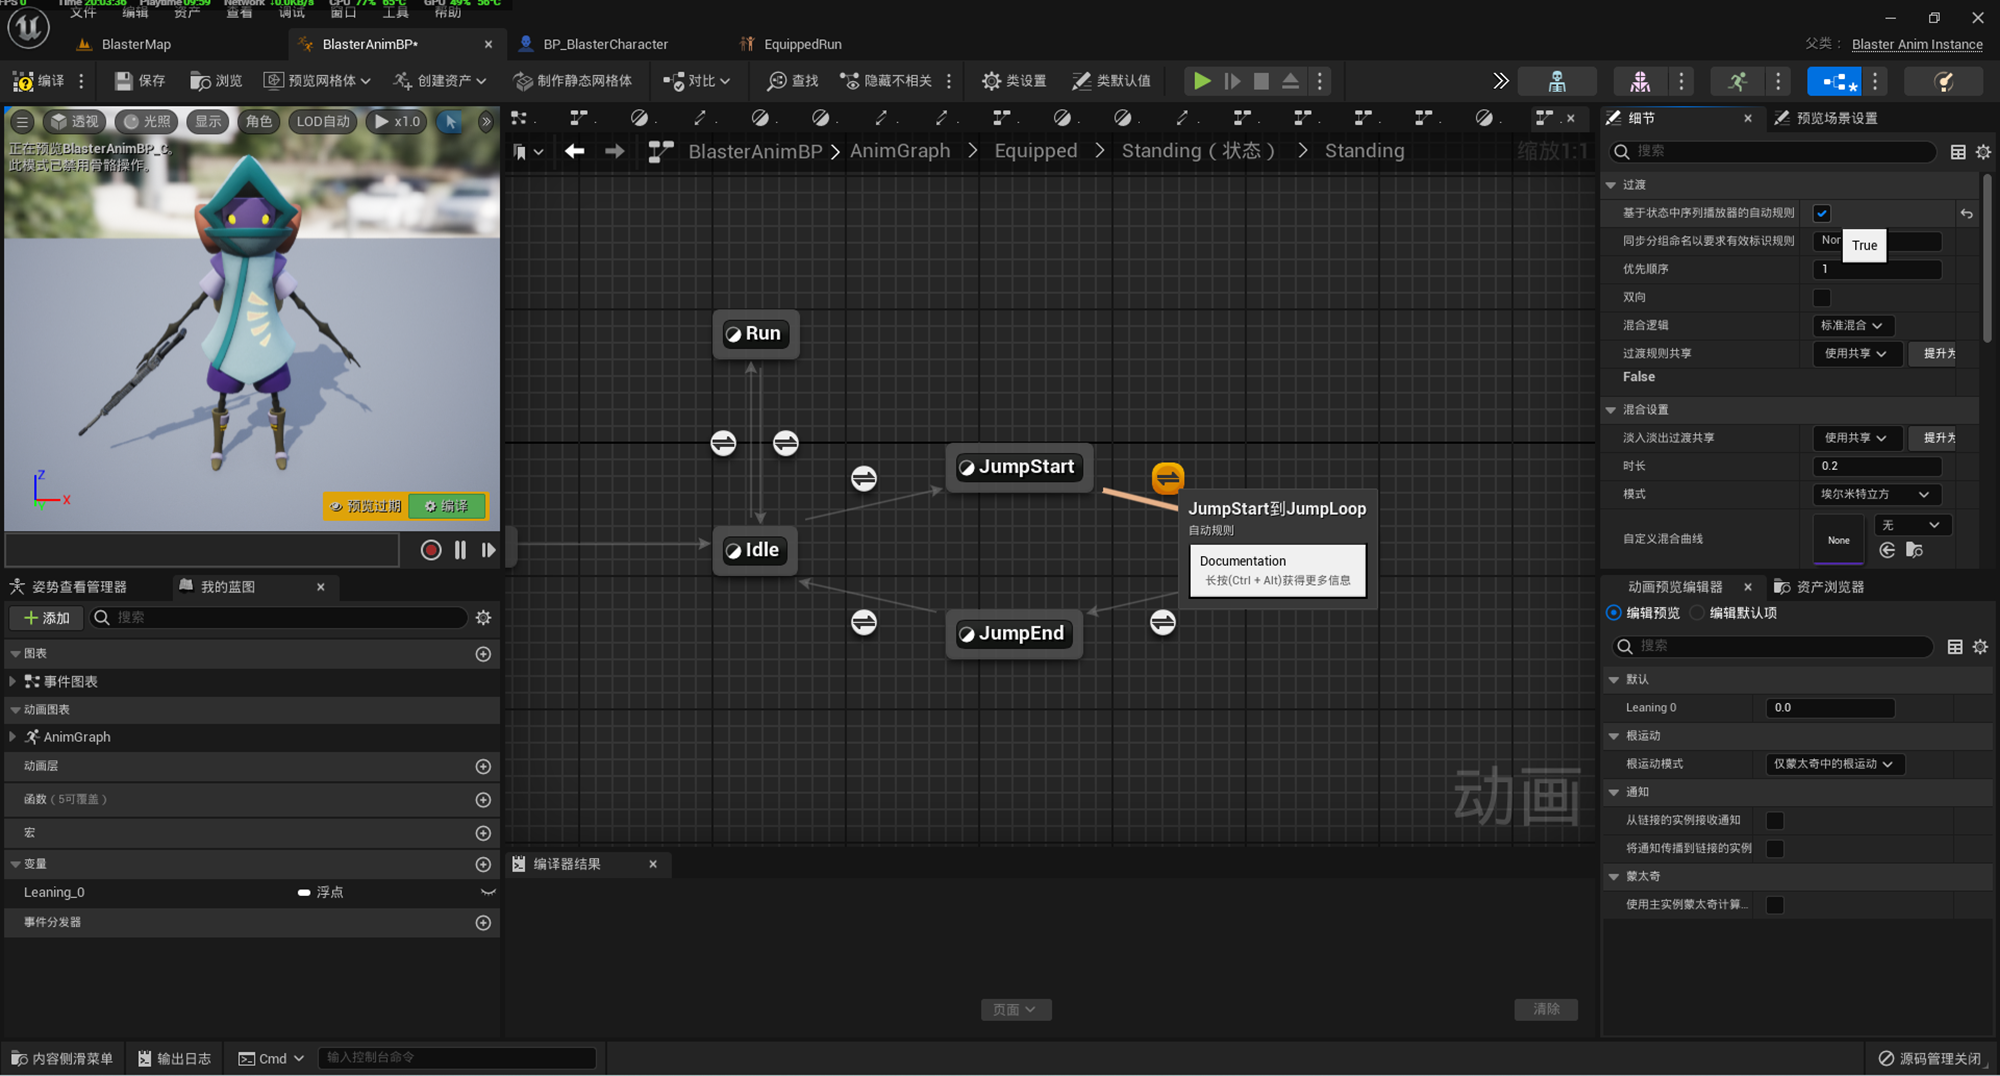2000x1076 pixels.
Task: Add a new variable with plus icon
Action: [x=483, y=864]
